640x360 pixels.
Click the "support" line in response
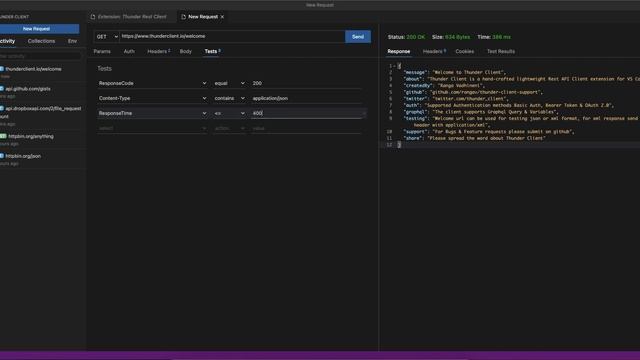pyautogui.click(x=489, y=131)
